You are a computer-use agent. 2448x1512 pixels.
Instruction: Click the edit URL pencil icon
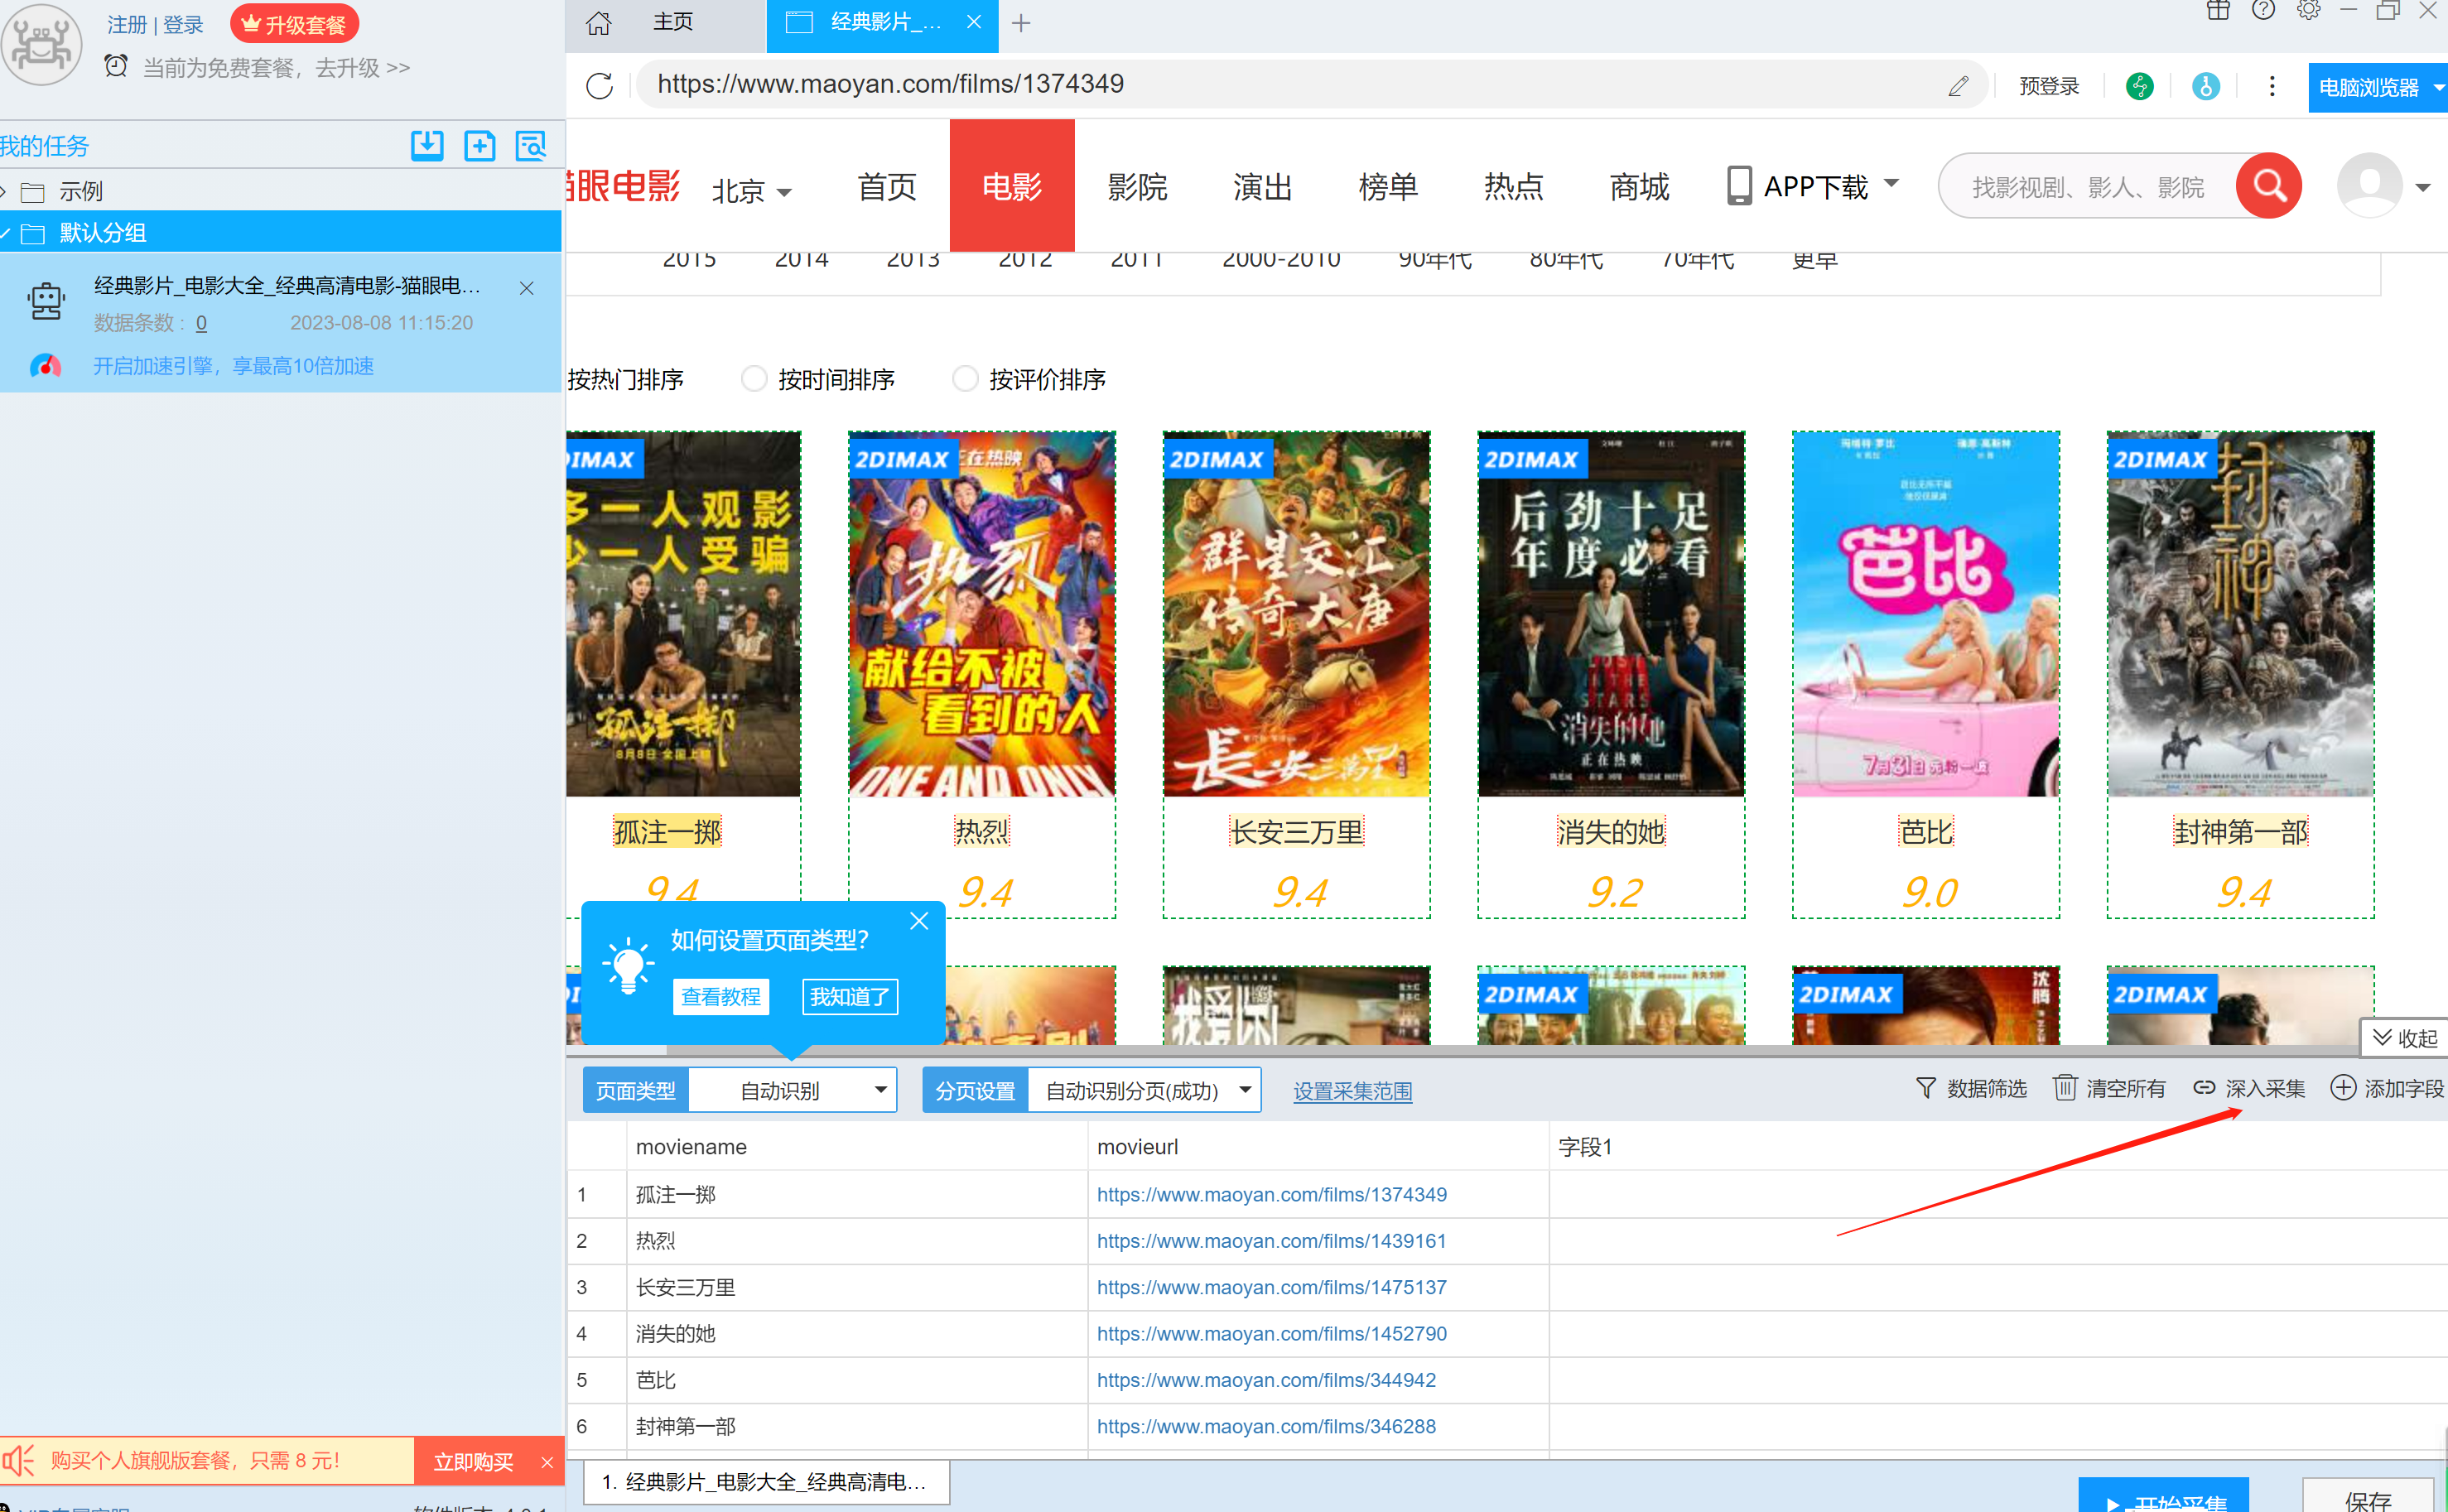[x=1958, y=86]
